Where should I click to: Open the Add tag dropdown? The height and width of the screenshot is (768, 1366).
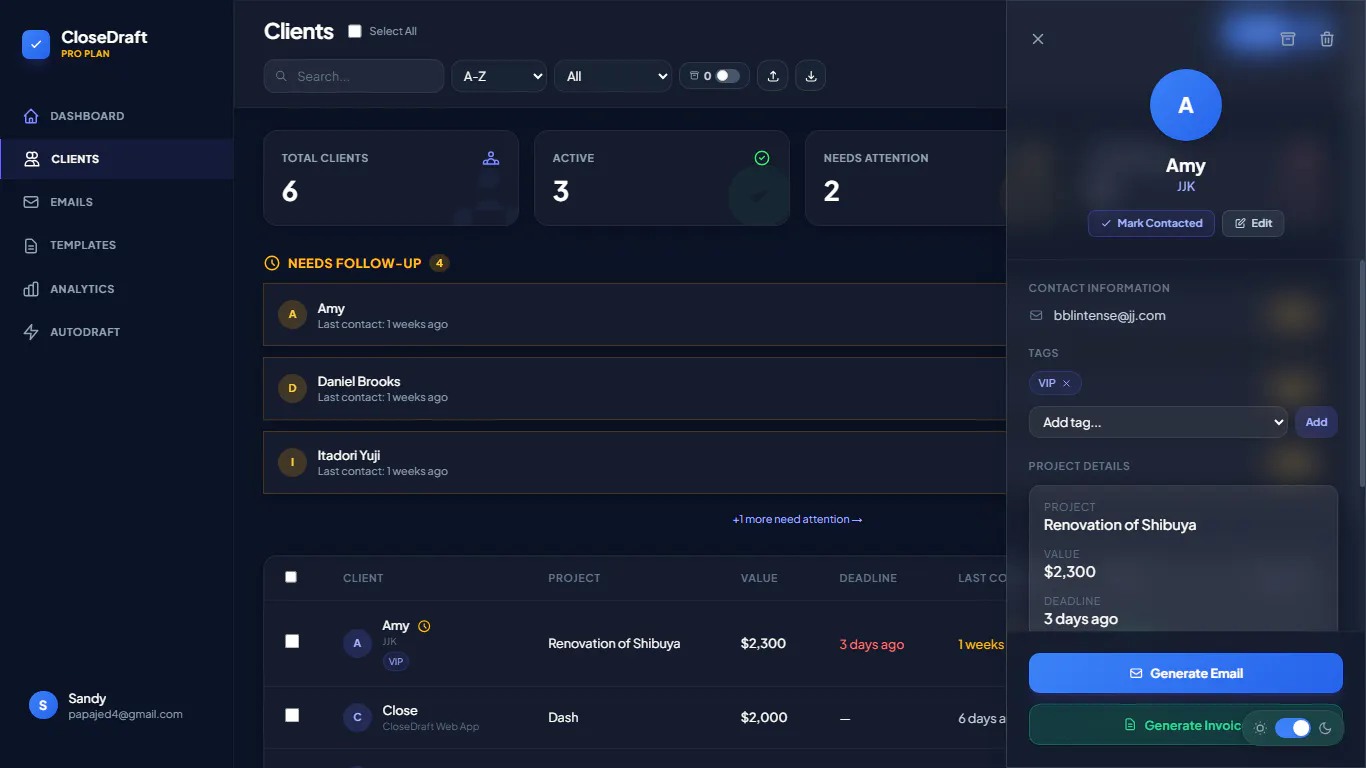pyautogui.click(x=1158, y=422)
